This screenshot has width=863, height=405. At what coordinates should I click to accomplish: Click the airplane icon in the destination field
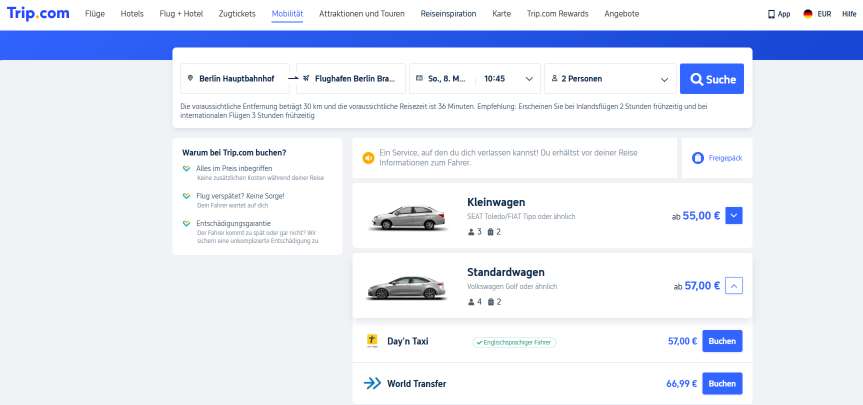(x=306, y=79)
